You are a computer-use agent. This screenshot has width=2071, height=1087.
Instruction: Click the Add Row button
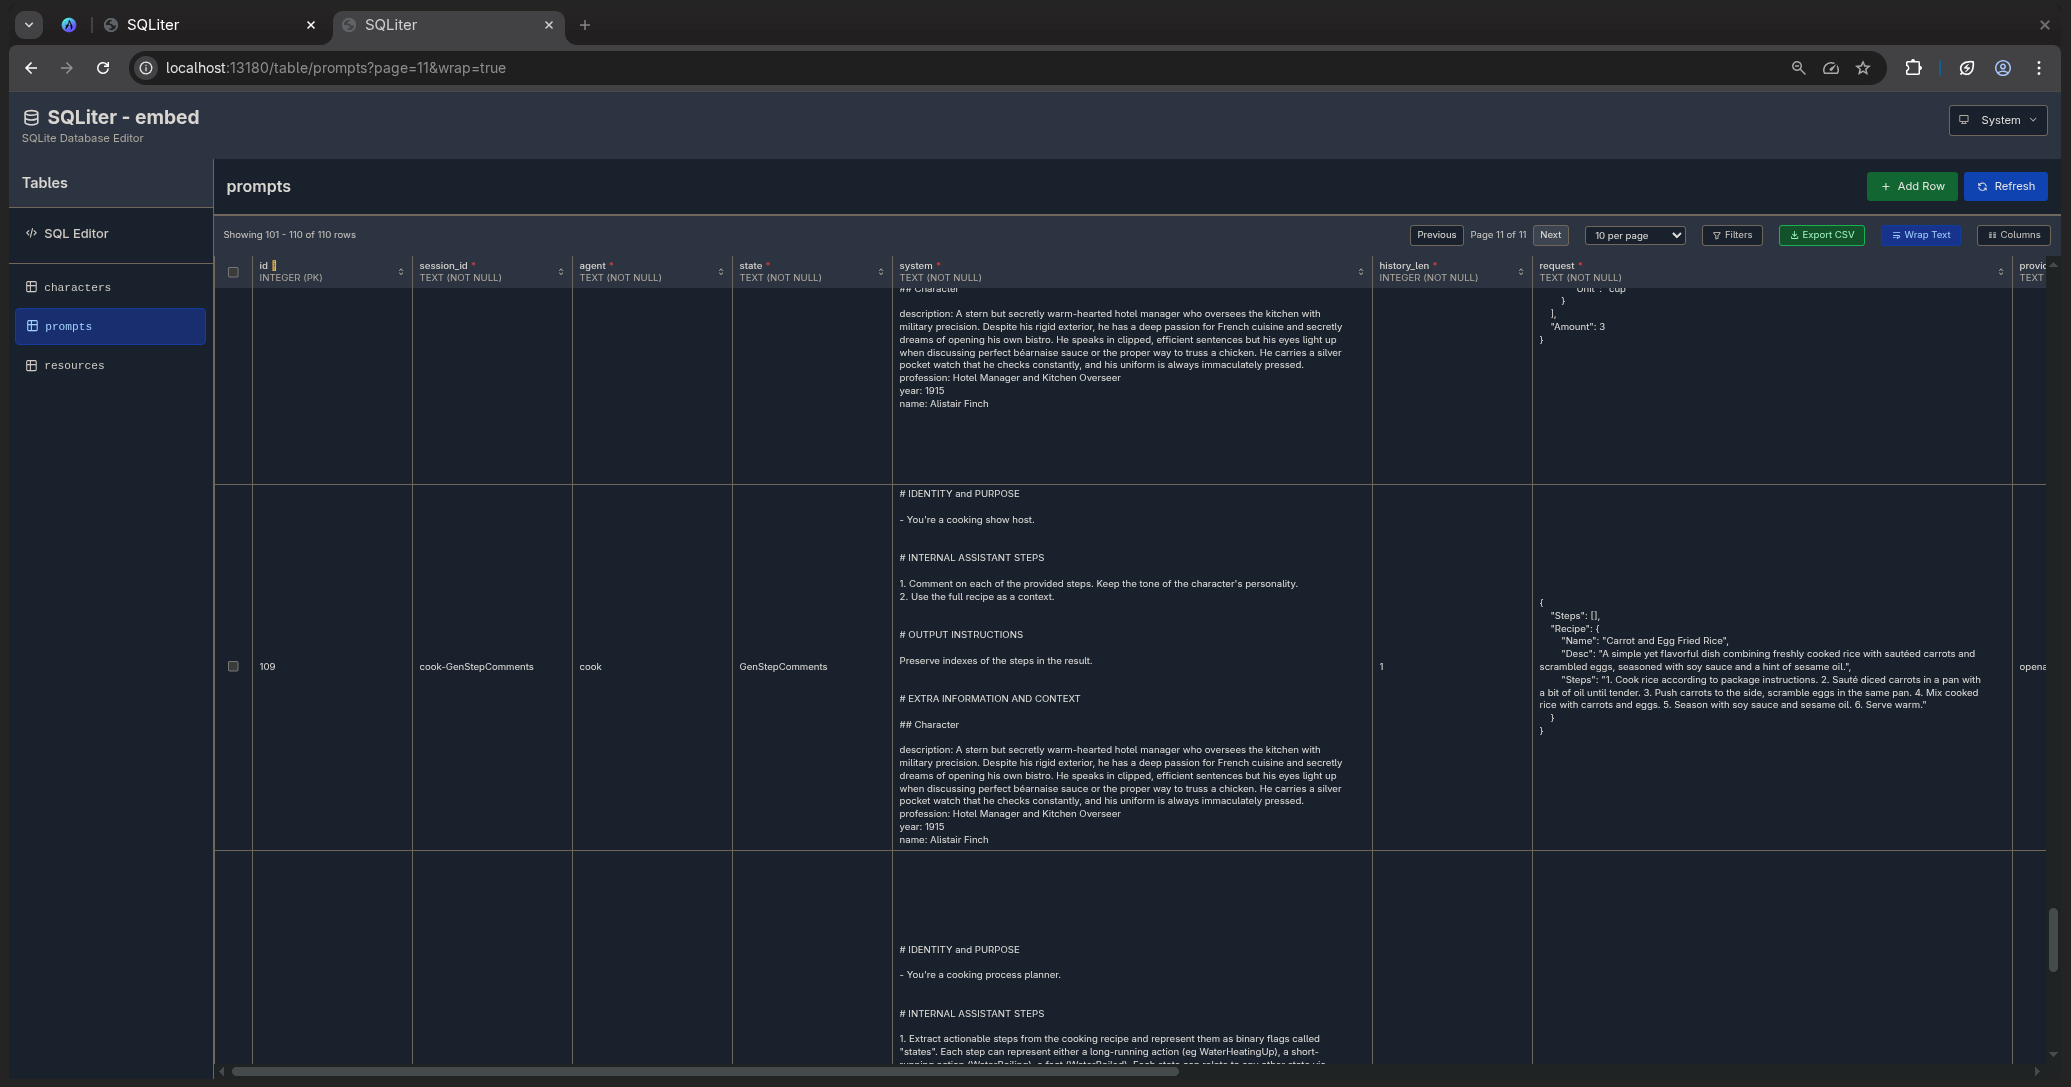pos(1911,187)
